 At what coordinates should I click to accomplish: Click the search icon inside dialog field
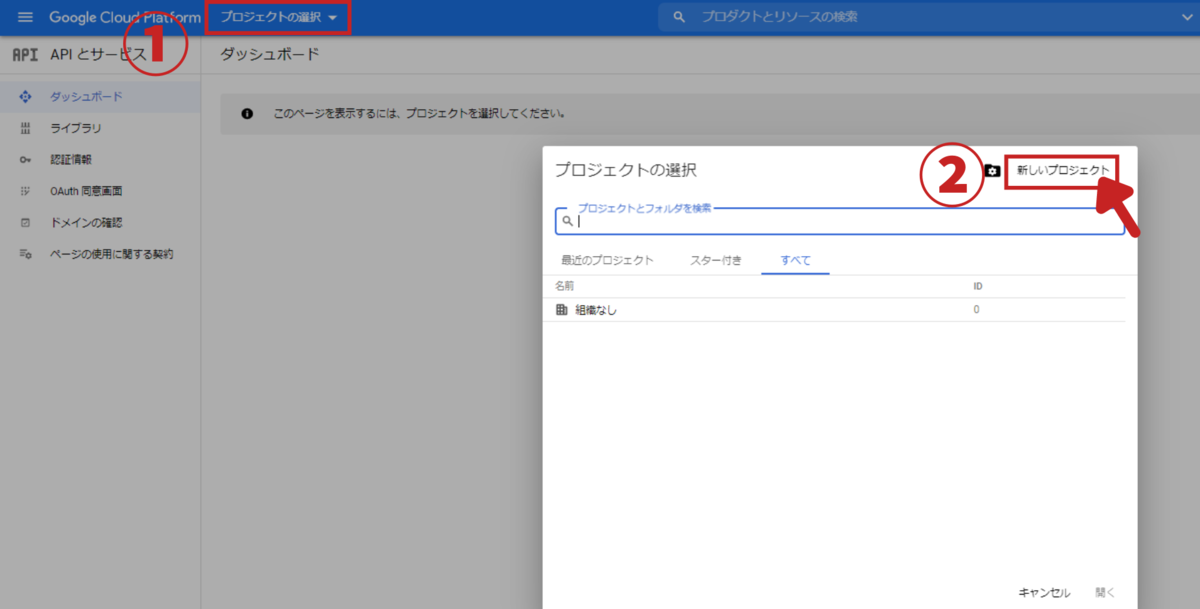pos(567,222)
